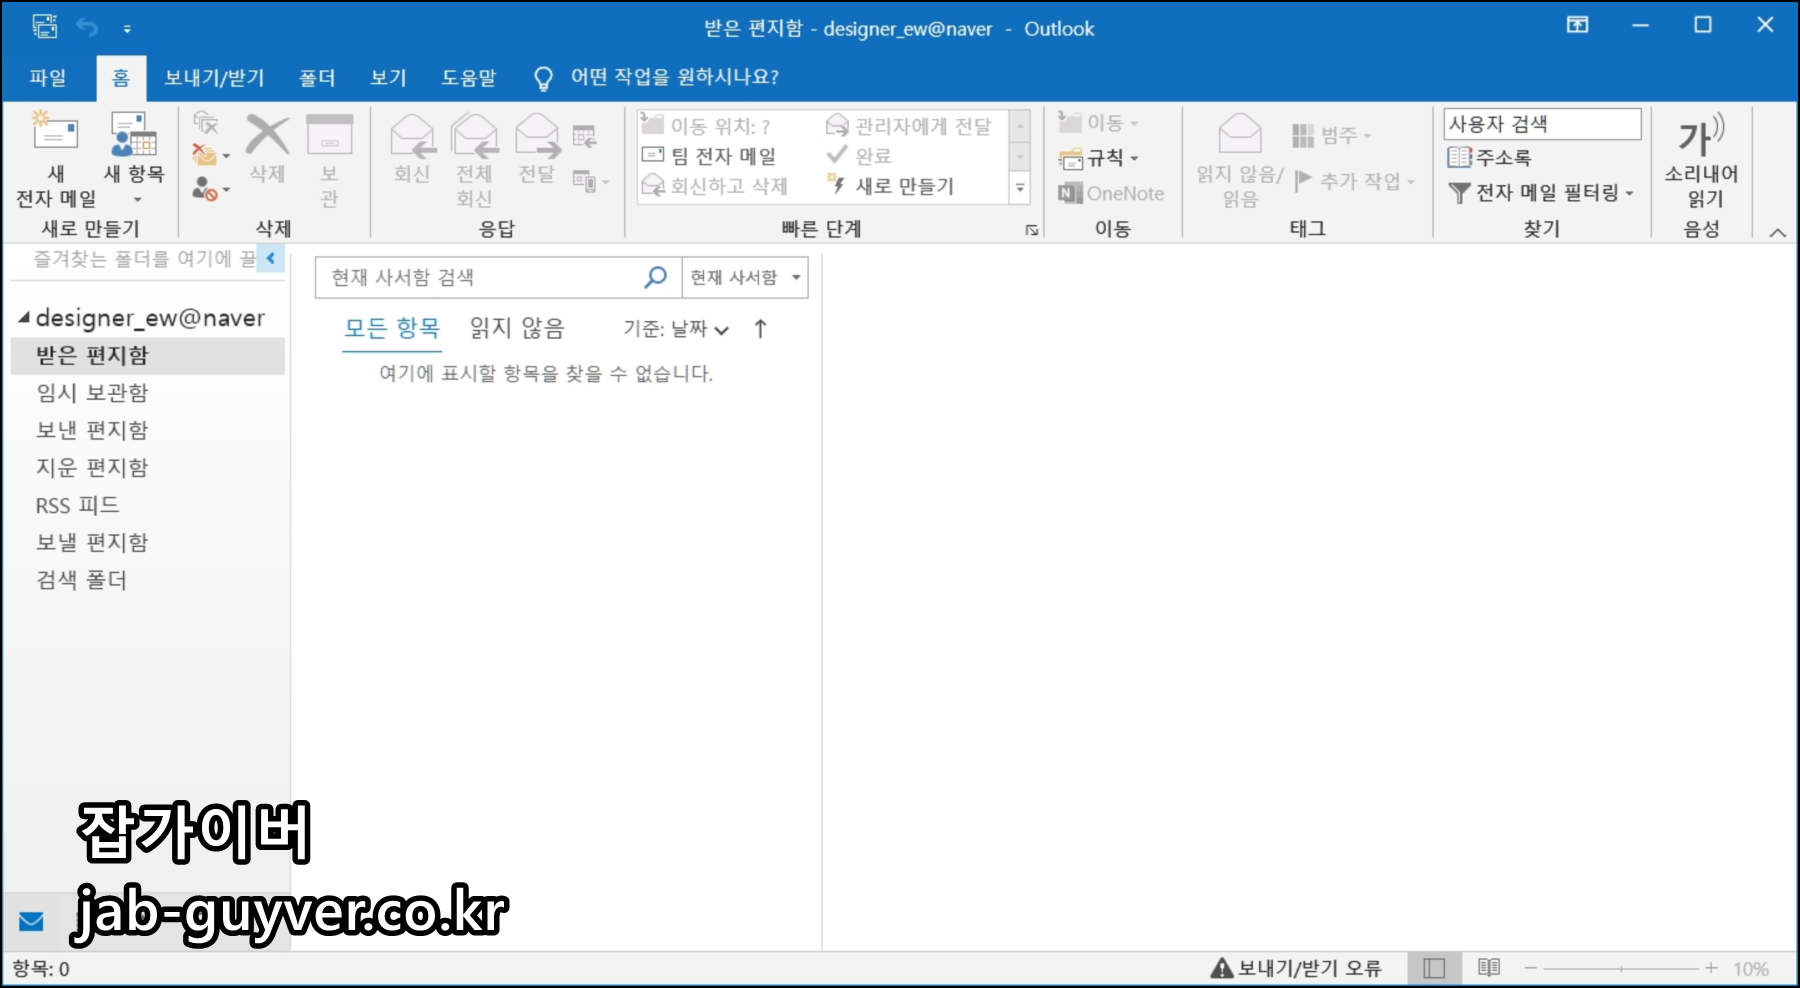This screenshot has width=1800, height=988.
Task: Switch to reading view in status bar
Action: click(1489, 968)
